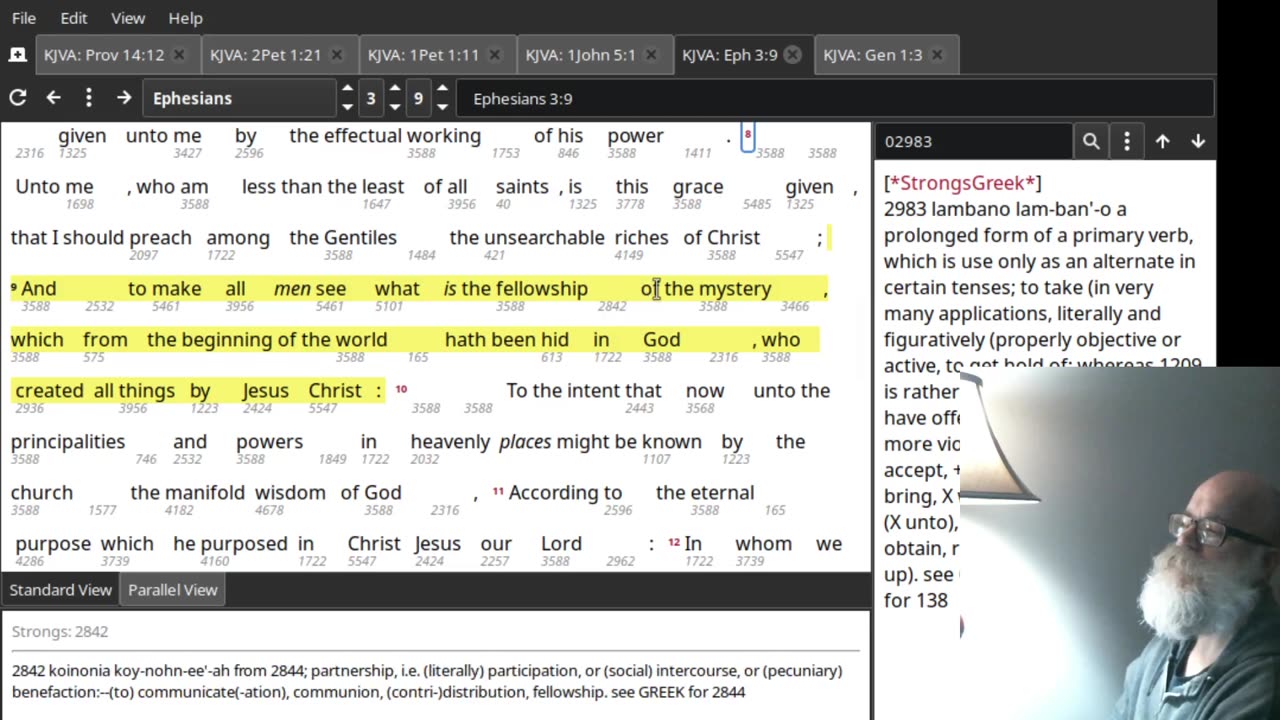The width and height of the screenshot is (1280, 720).
Task: Go to next dictionary entry down arrow
Action: (x=1198, y=142)
